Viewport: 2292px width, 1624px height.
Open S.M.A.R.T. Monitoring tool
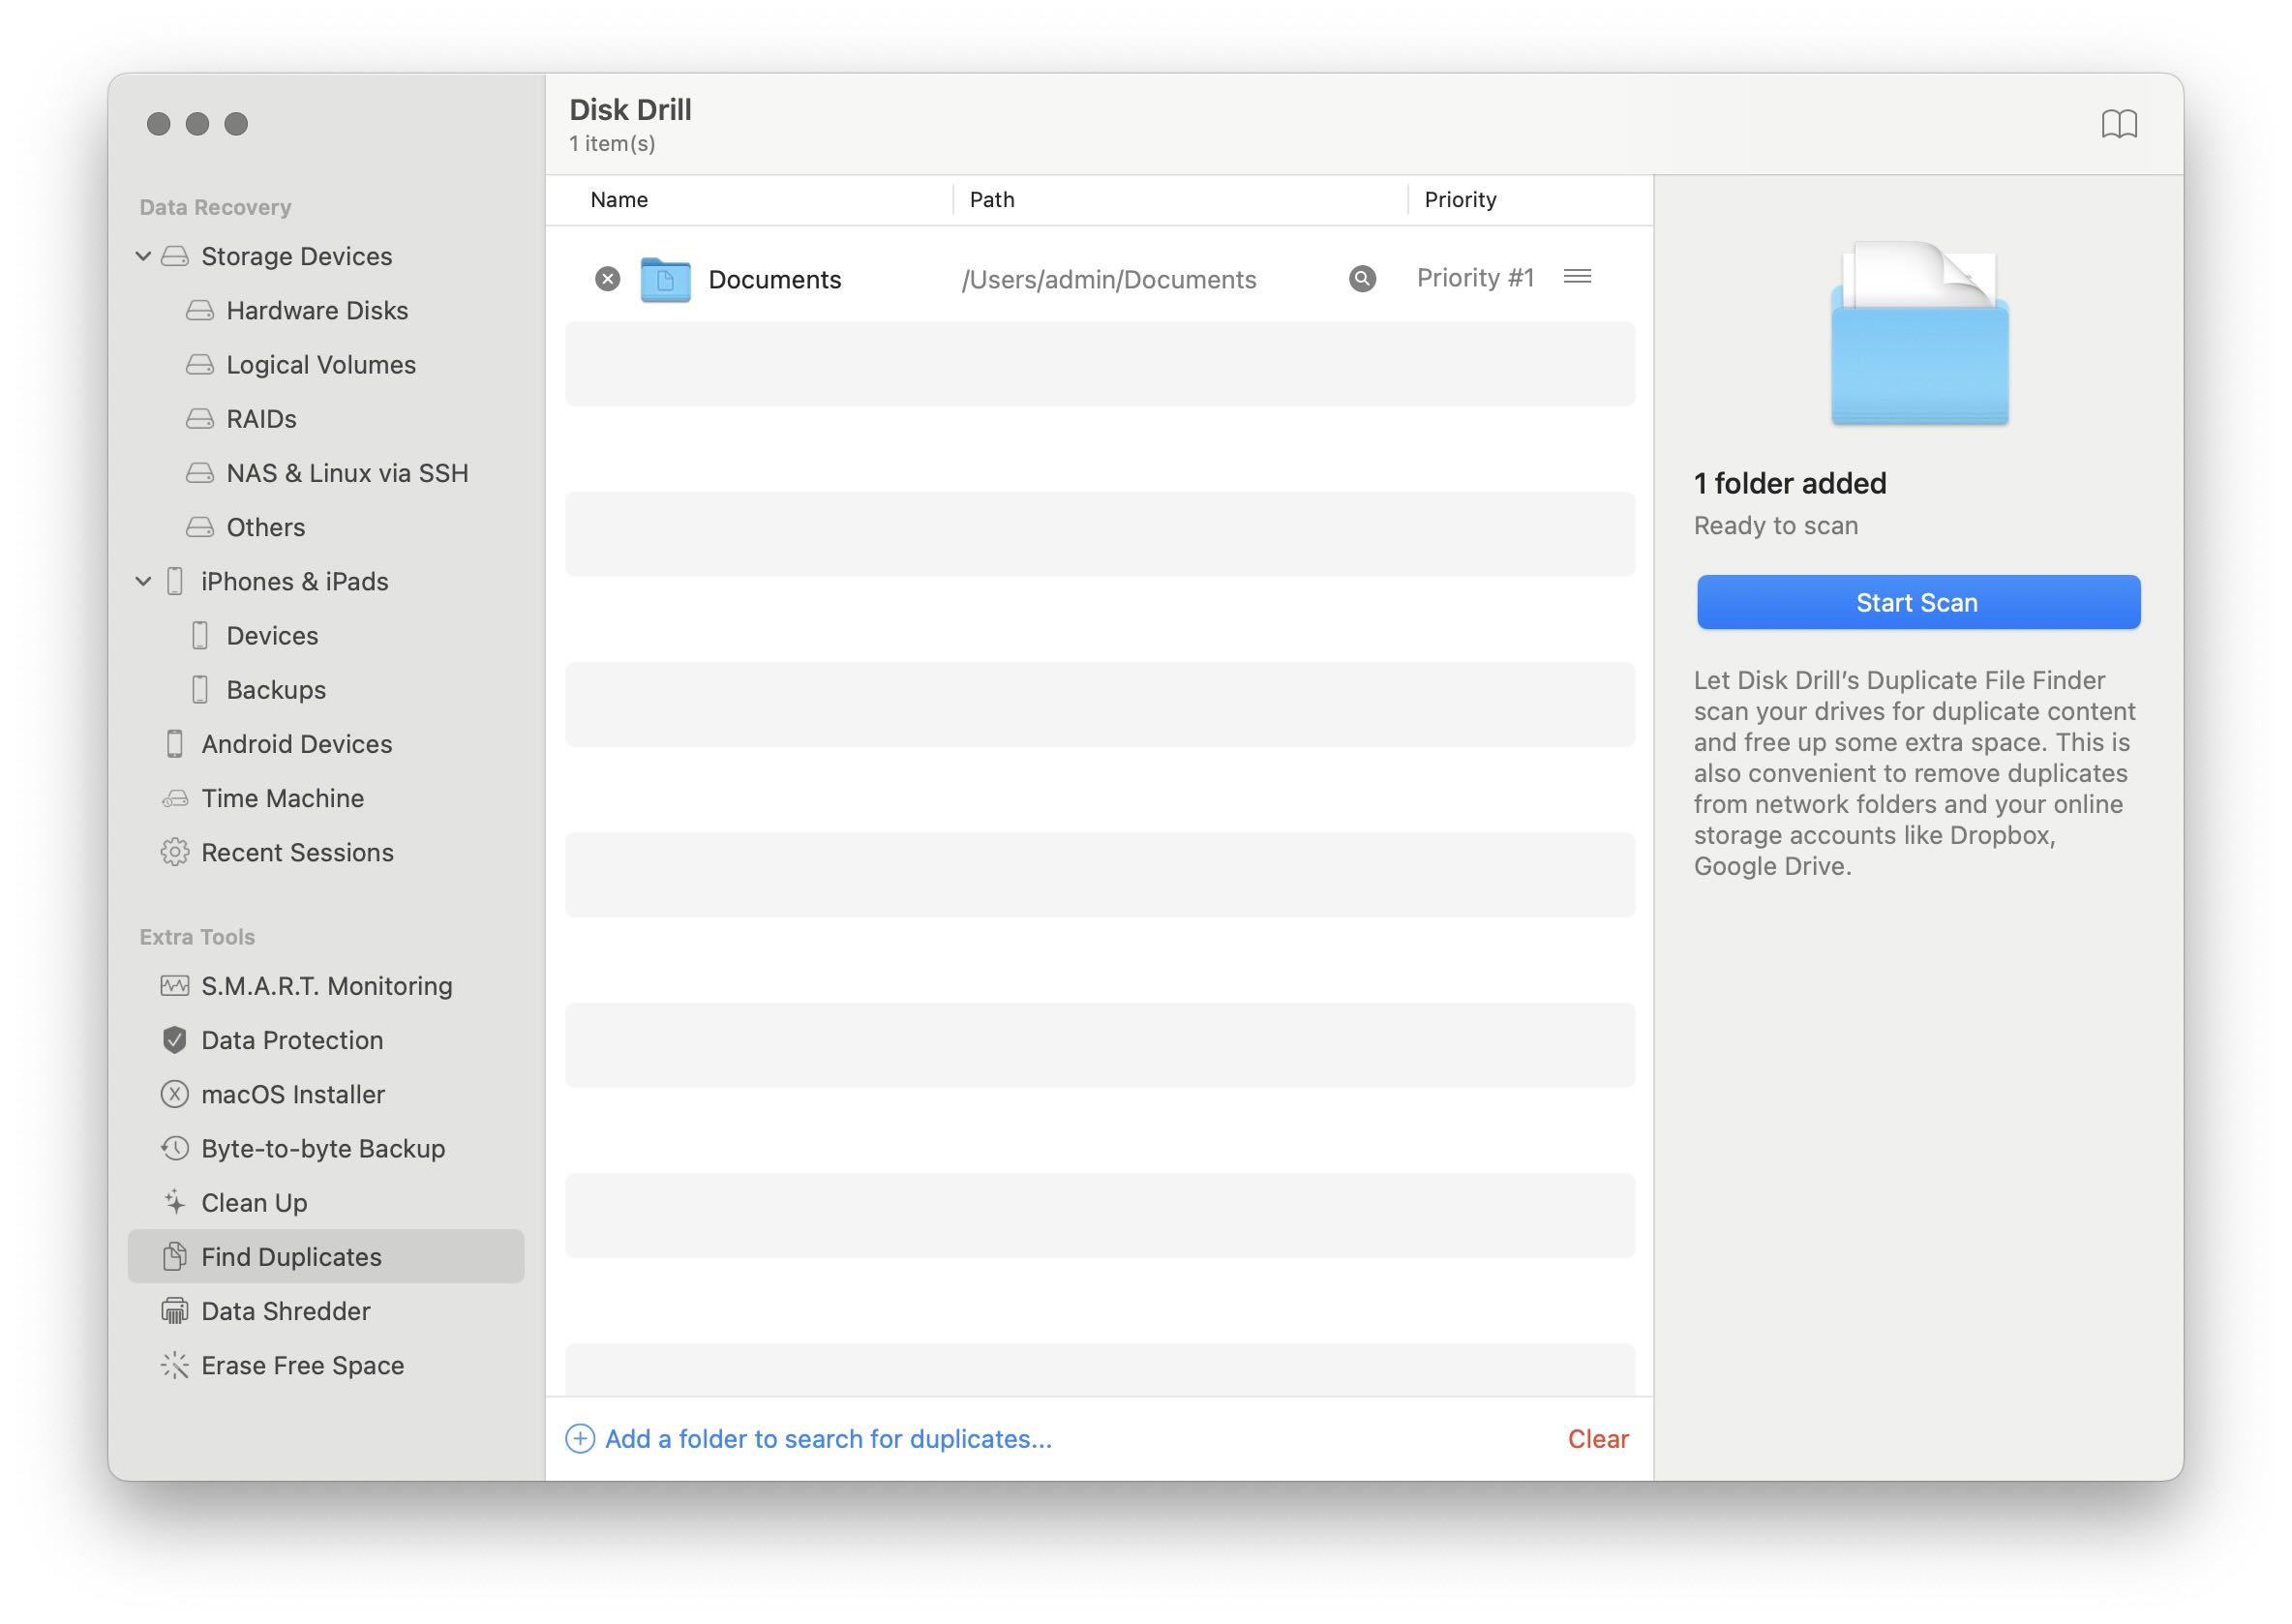[327, 986]
